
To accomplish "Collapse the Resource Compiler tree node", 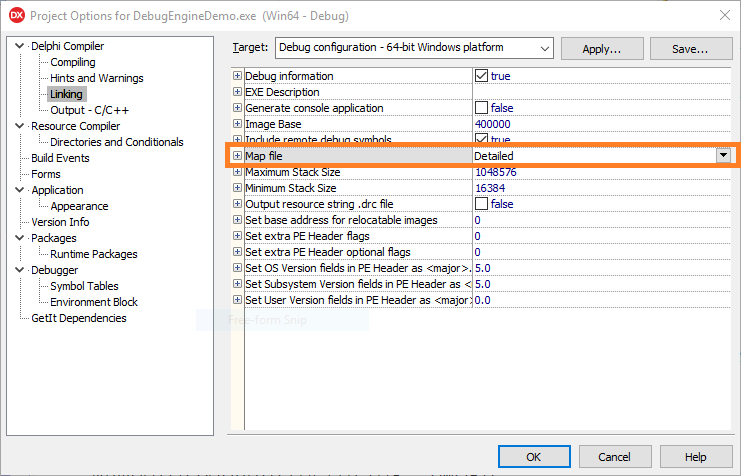I will pos(19,126).
